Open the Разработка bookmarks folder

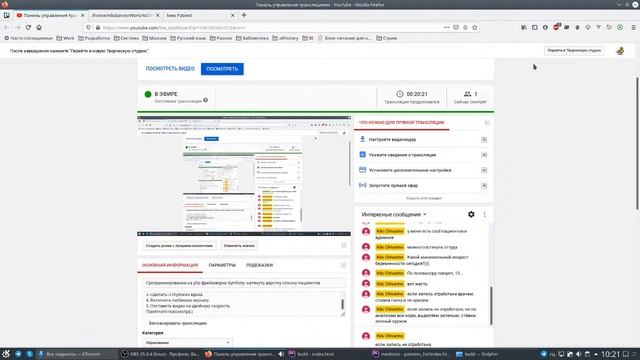[94, 38]
